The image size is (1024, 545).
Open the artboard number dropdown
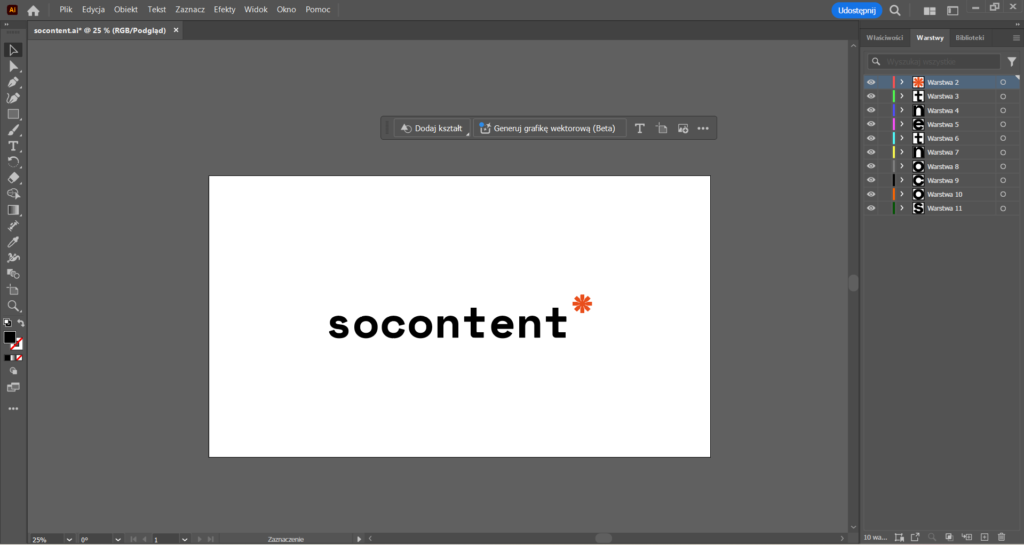point(185,540)
